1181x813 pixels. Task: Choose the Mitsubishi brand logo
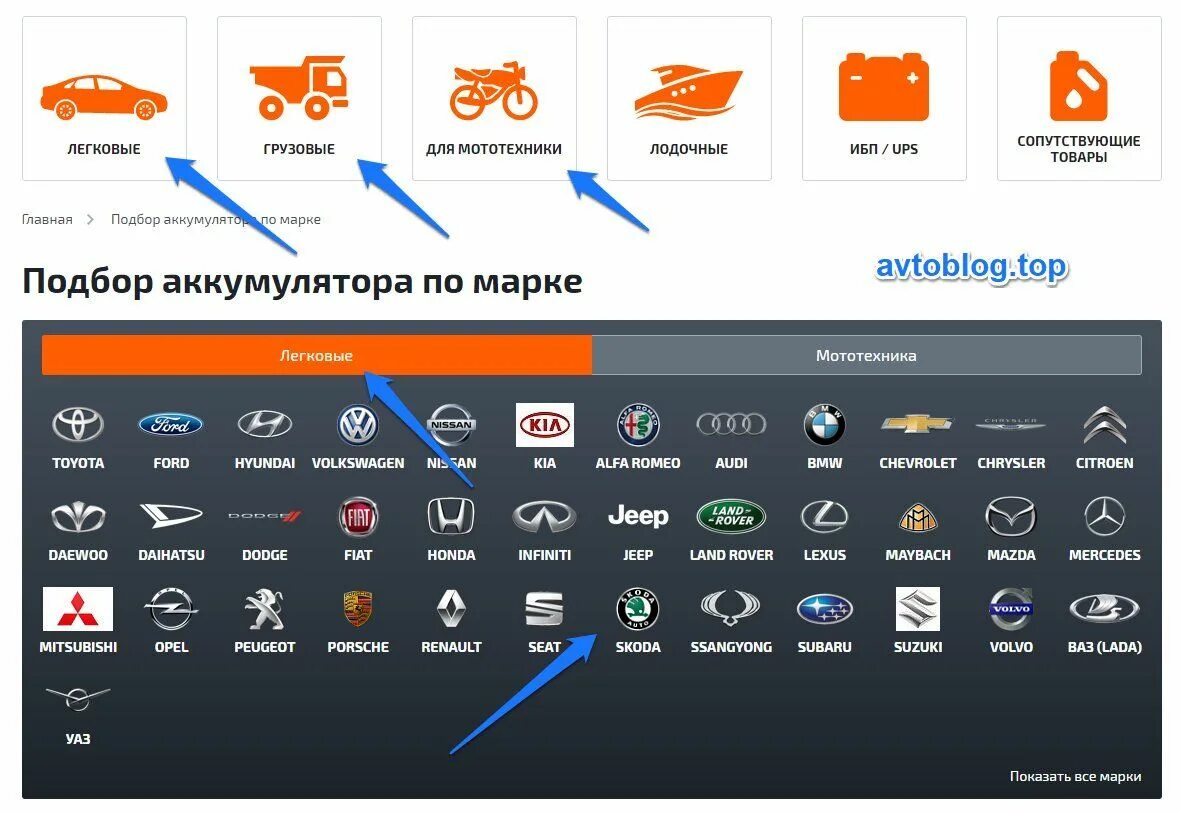pyautogui.click(x=78, y=609)
